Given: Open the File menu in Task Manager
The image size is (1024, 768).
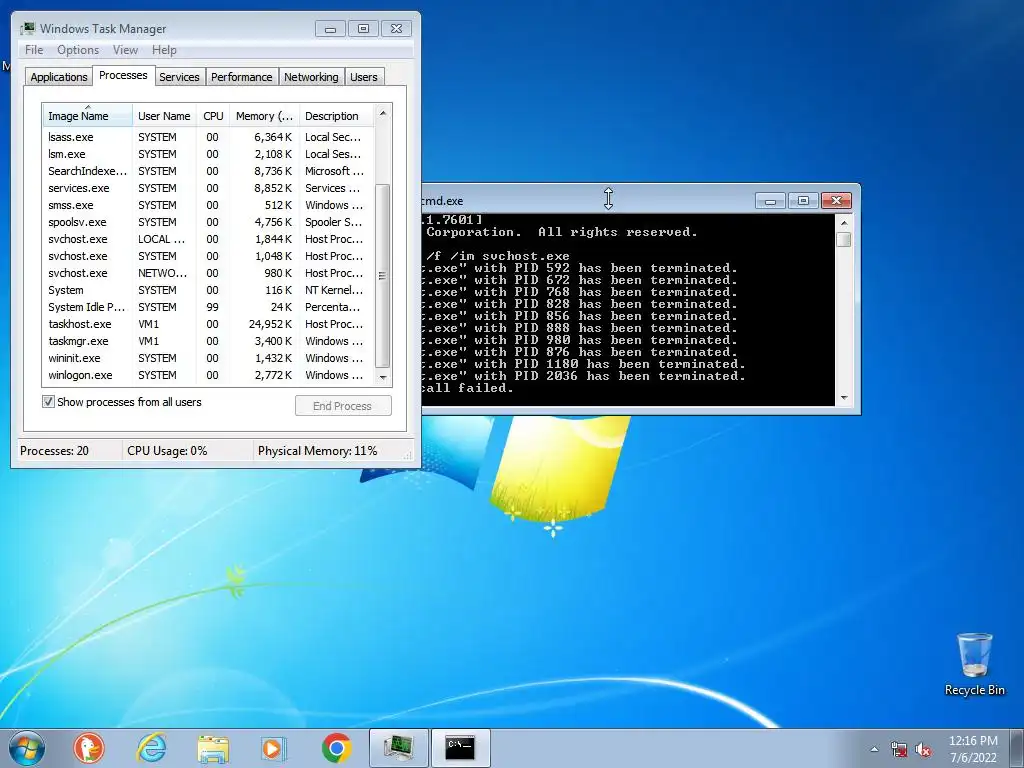Looking at the screenshot, I should [x=34, y=50].
